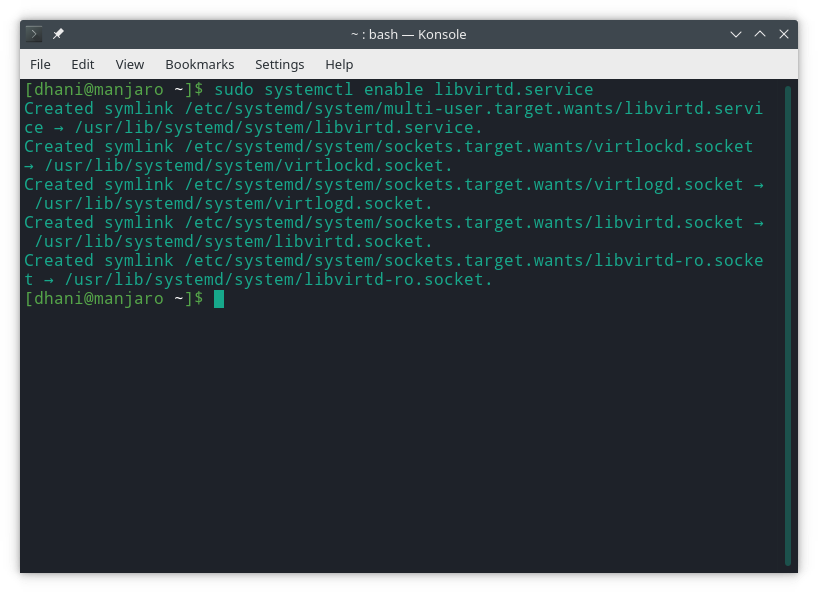818x593 pixels.
Task: Open the Edit menu
Action: 82,64
